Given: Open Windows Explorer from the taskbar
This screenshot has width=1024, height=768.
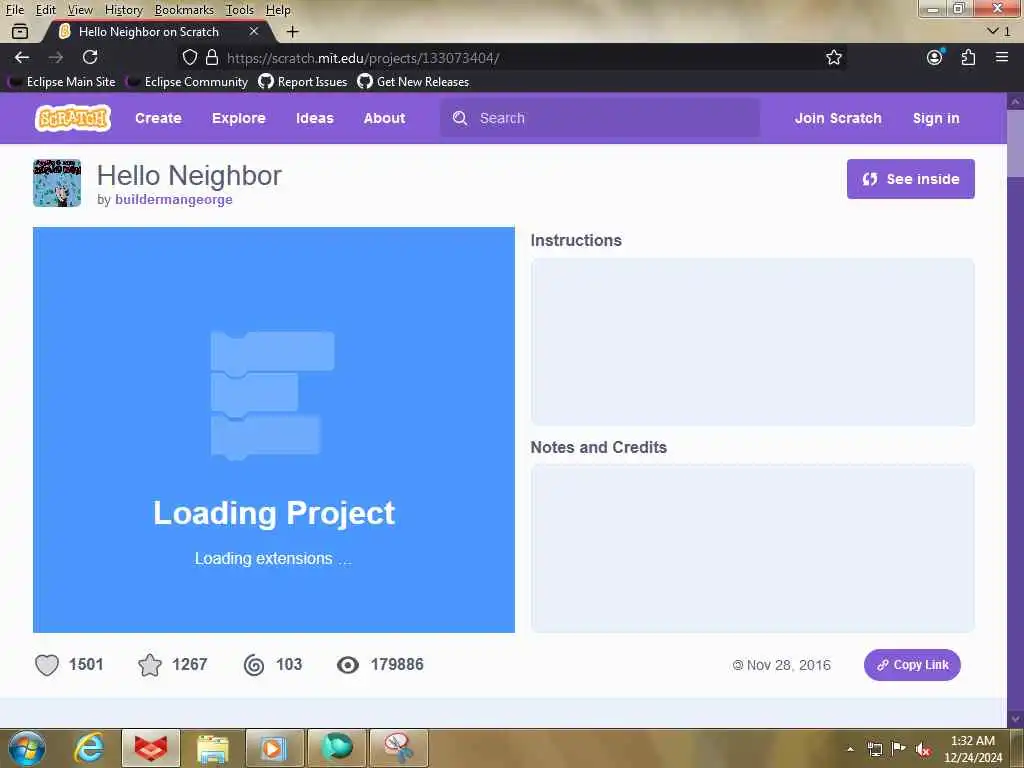Looking at the screenshot, I should (212, 748).
